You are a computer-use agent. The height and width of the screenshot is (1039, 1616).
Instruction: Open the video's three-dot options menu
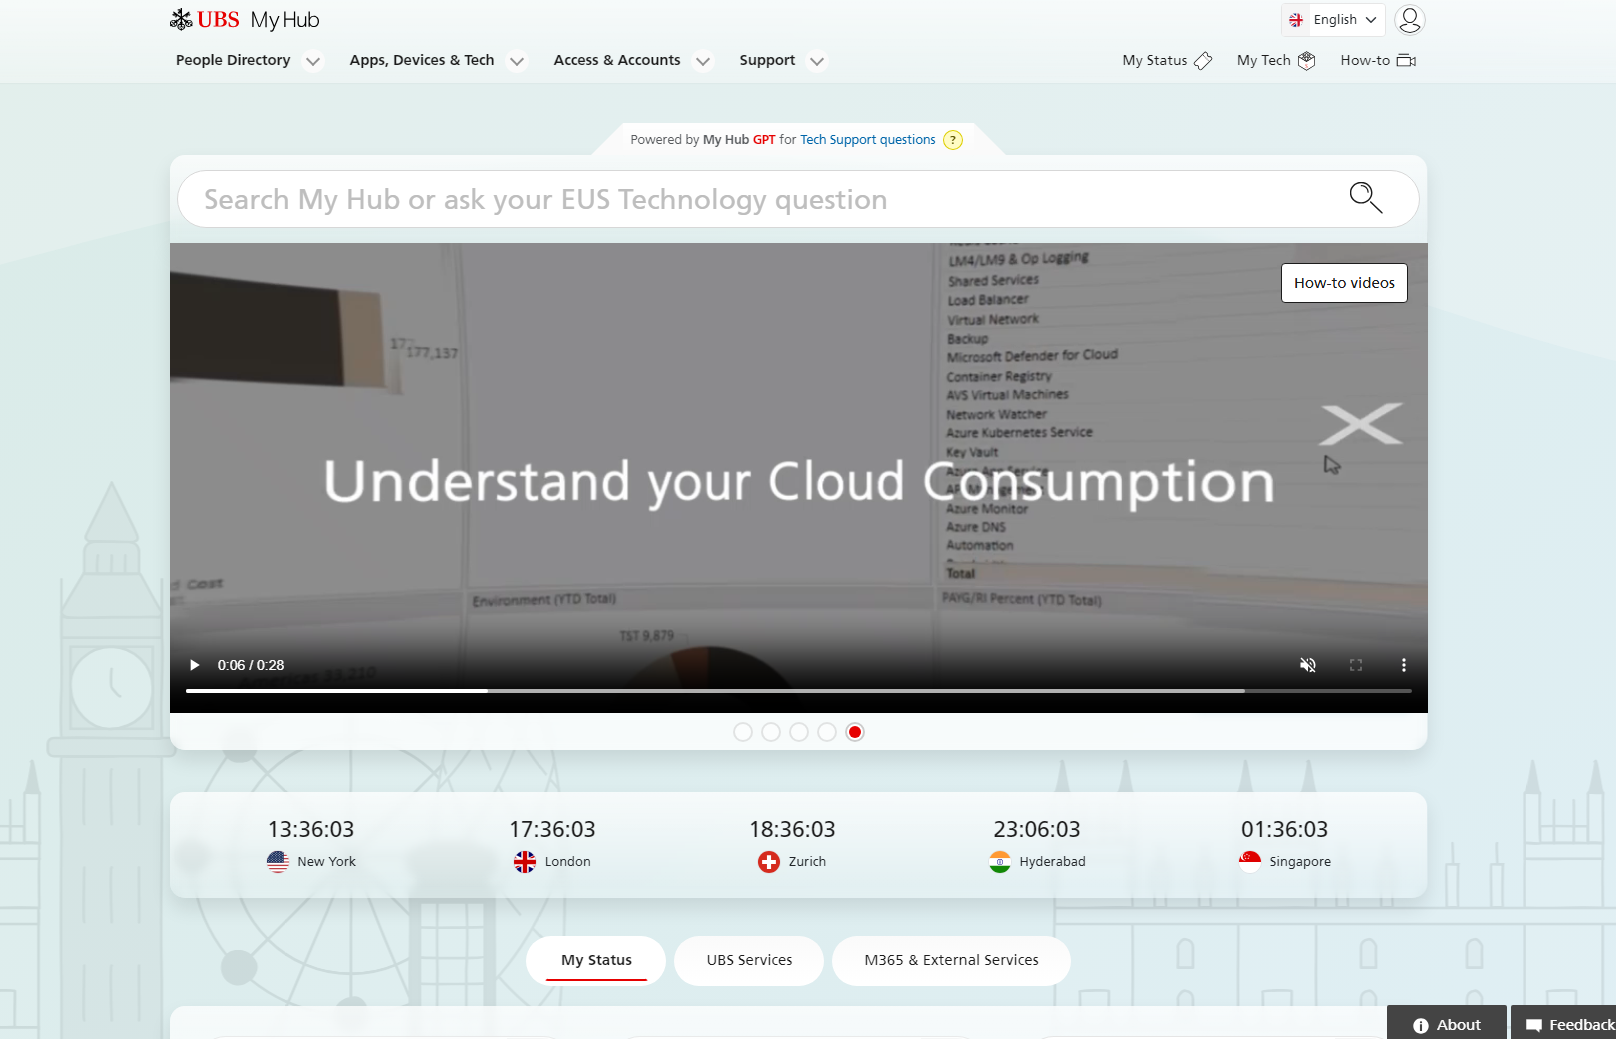pos(1403,665)
